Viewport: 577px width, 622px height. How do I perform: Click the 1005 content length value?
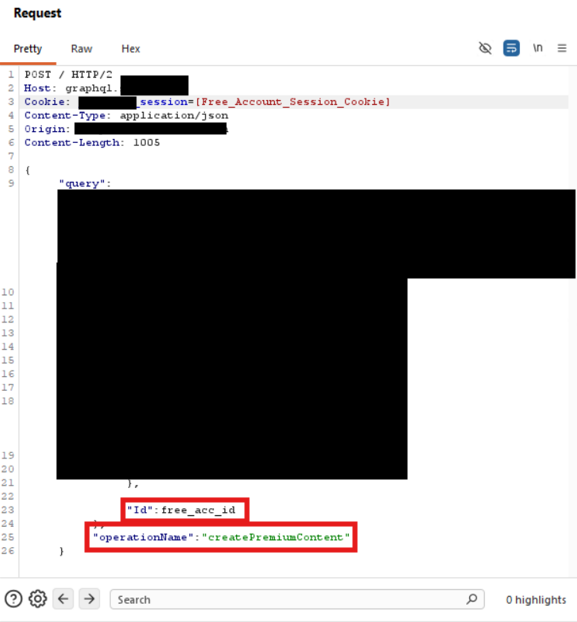(x=146, y=142)
